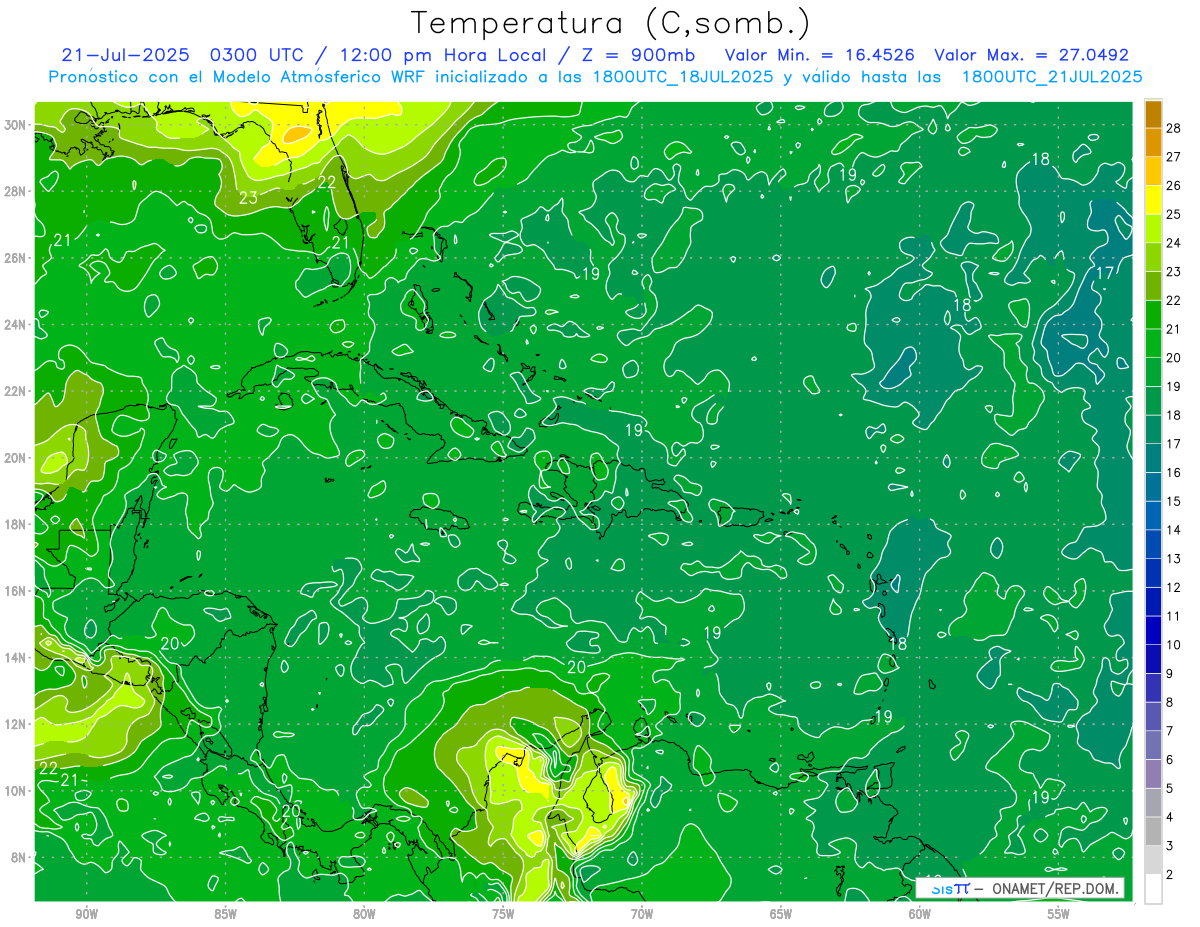Click the "65W" longitude axis label
Screen dimensions: 1200x927
click(x=781, y=914)
